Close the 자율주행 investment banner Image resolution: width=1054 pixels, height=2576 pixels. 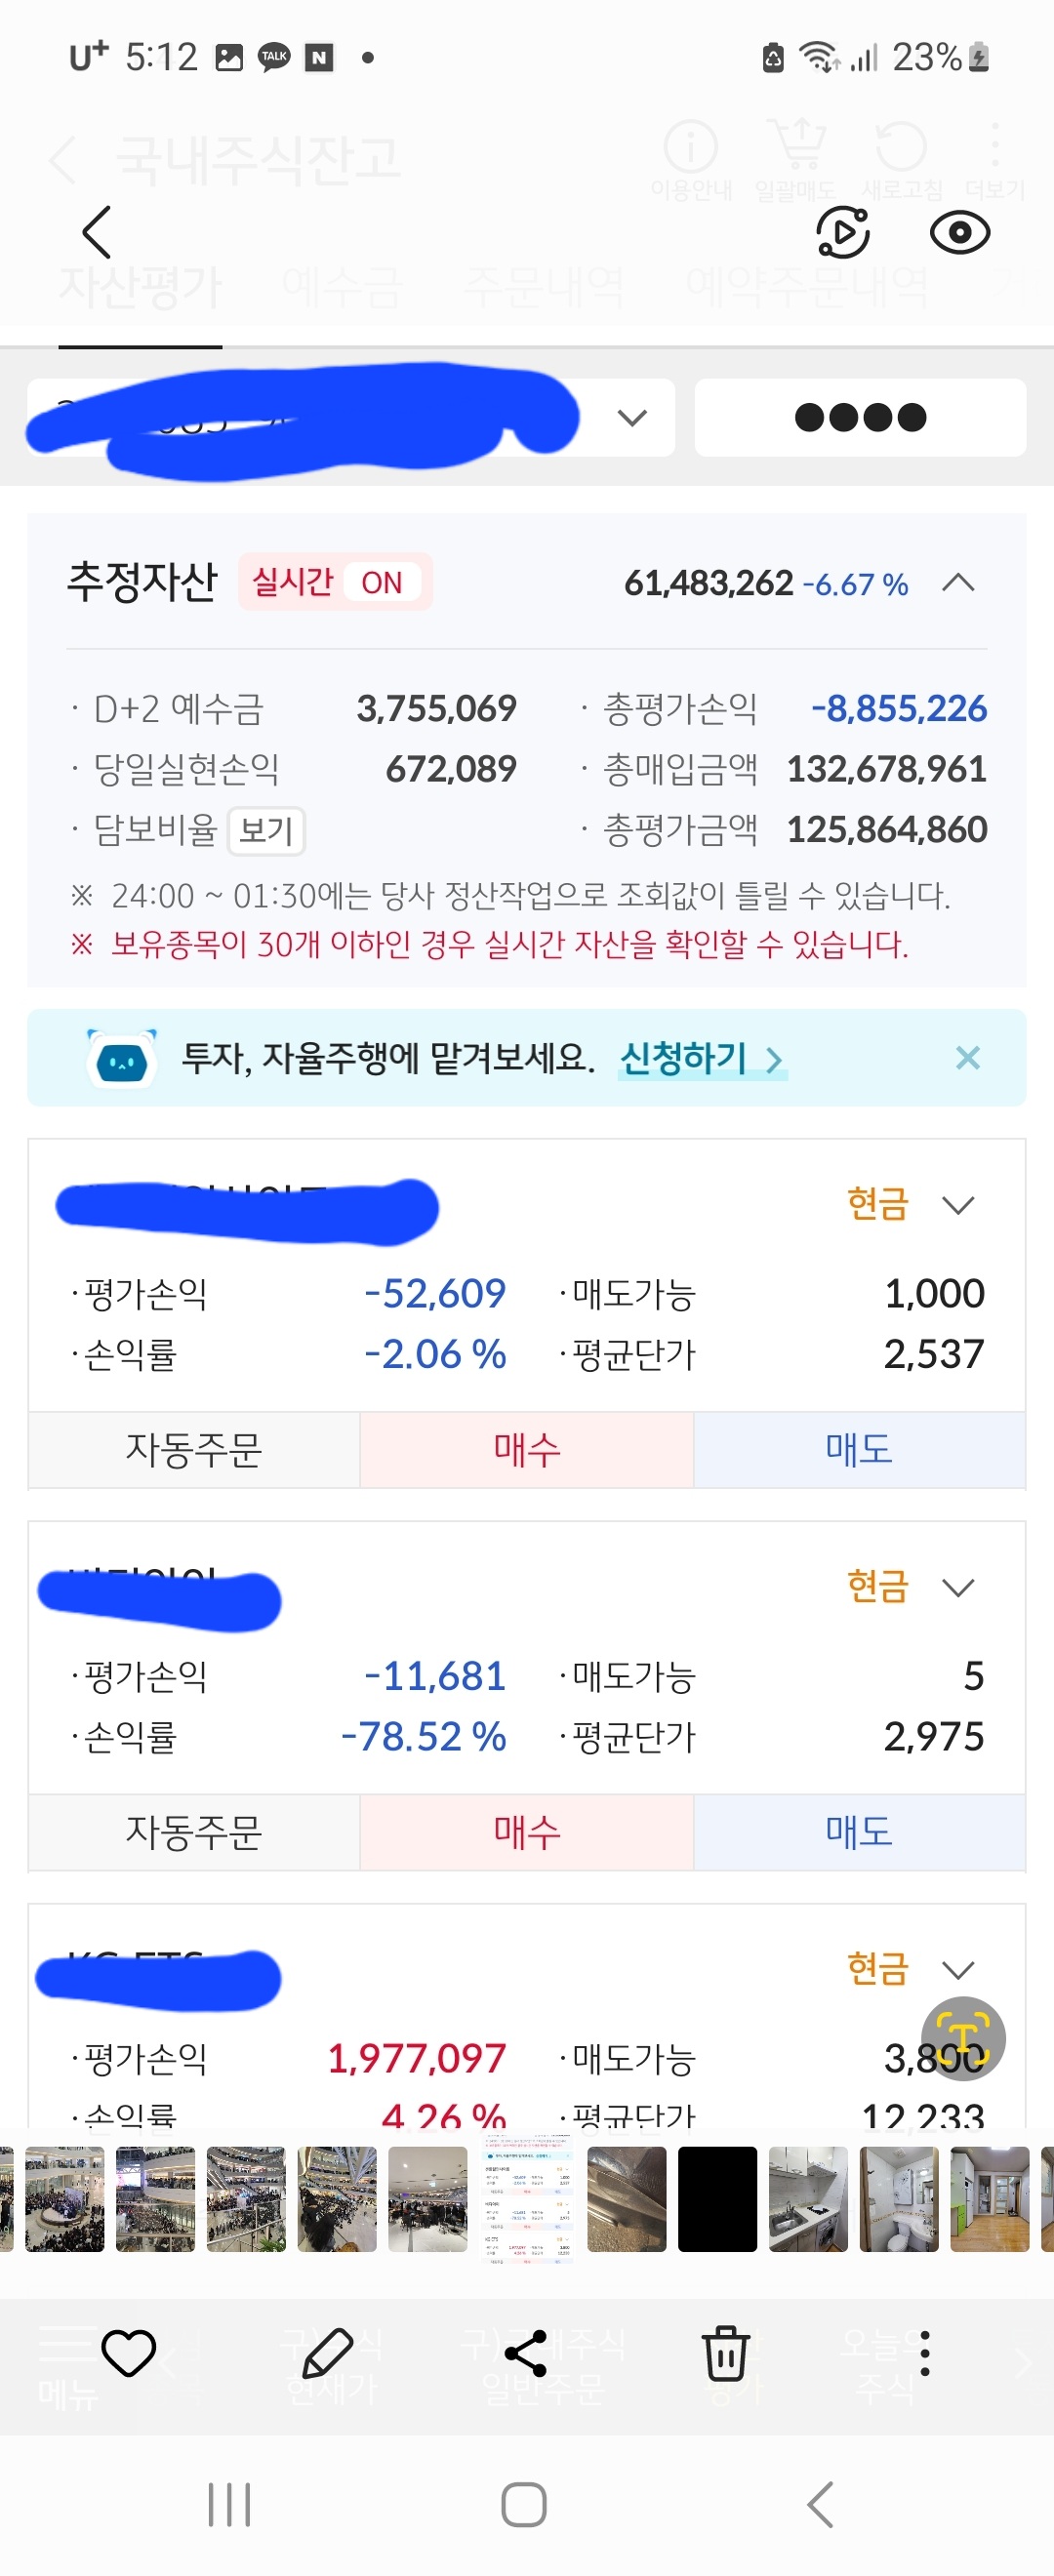(967, 1058)
